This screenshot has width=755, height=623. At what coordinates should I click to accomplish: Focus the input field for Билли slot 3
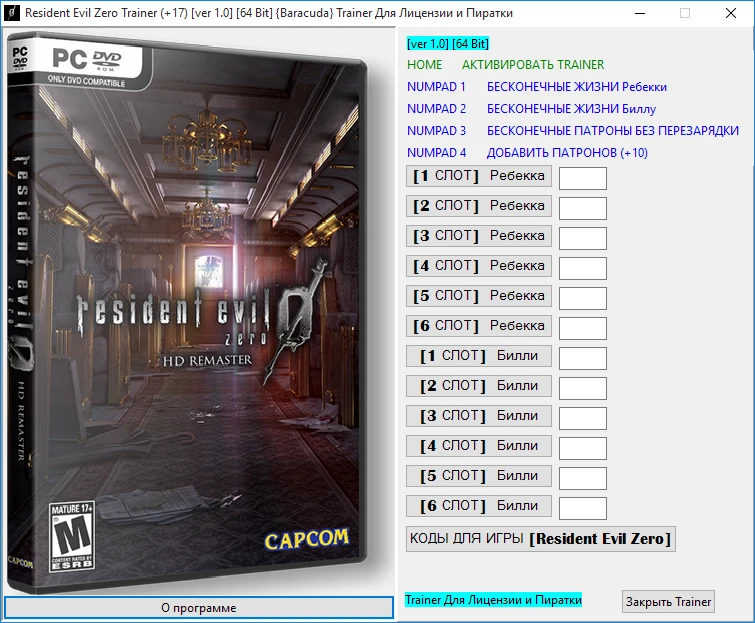[x=583, y=418]
